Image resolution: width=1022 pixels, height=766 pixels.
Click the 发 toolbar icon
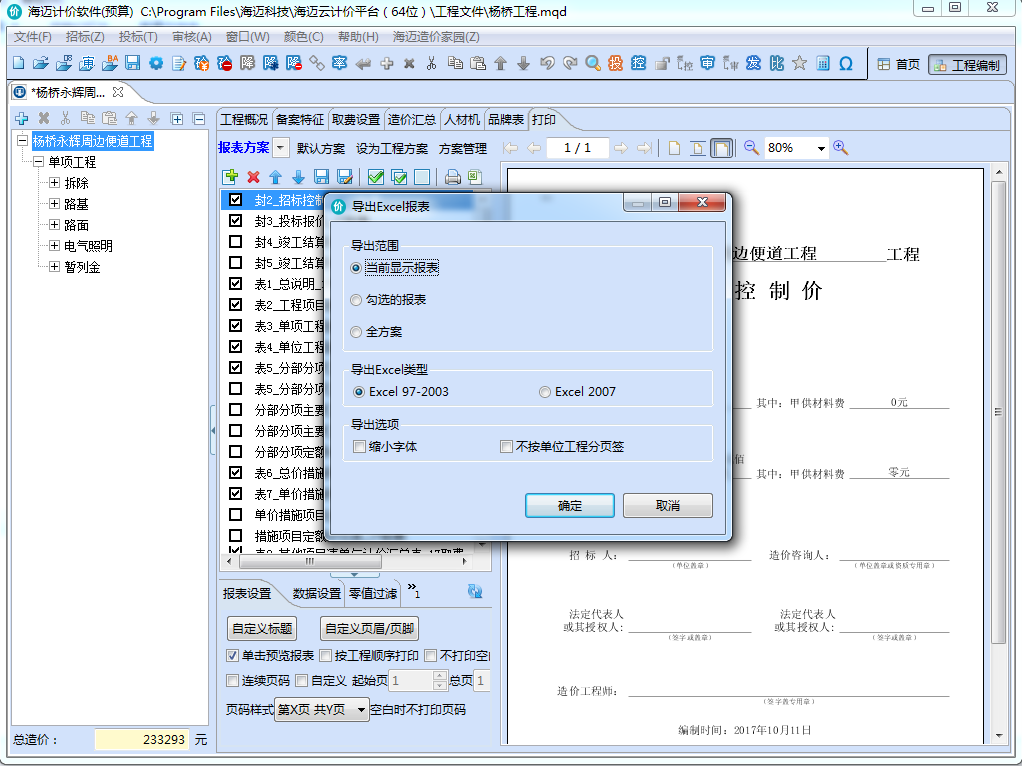pos(753,63)
